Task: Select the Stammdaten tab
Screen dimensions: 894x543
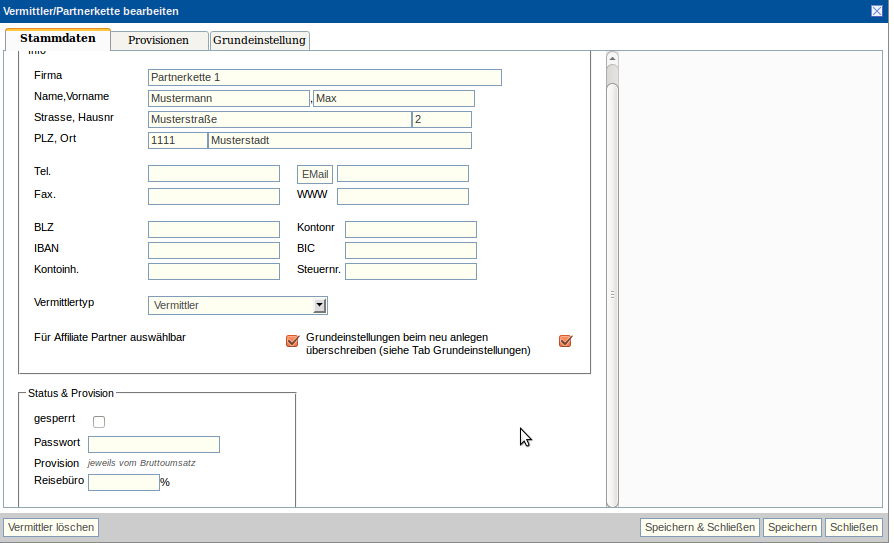Action: pyautogui.click(x=58, y=39)
